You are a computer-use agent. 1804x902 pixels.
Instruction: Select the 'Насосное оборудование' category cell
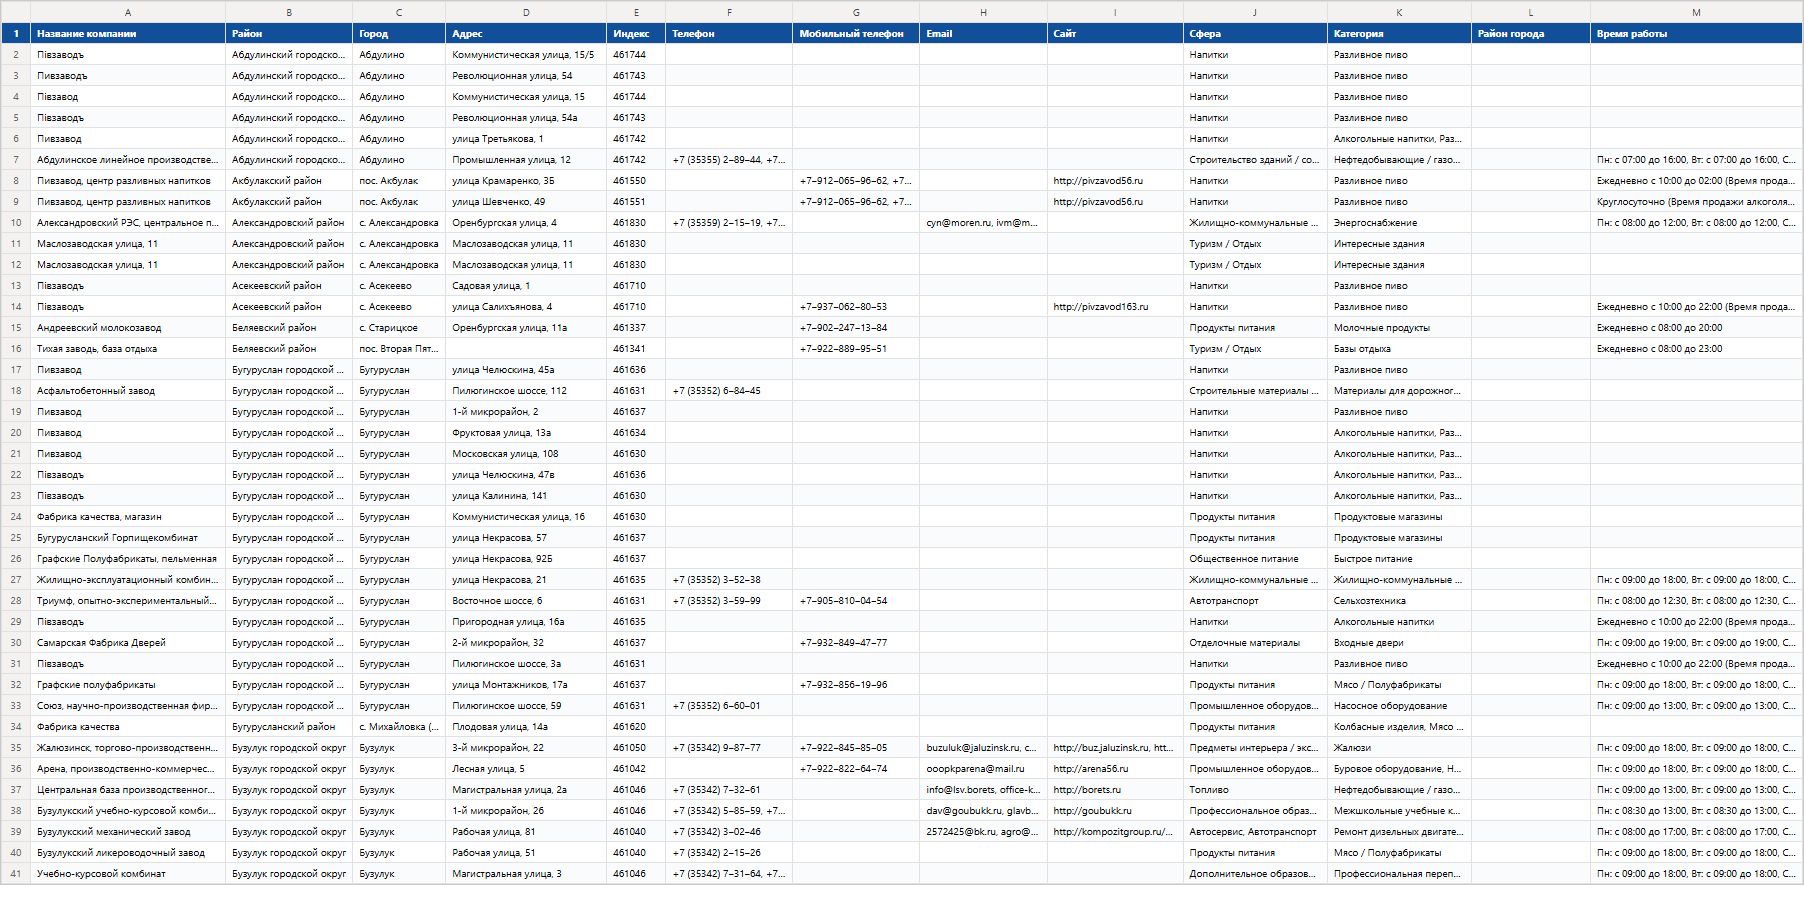pyautogui.click(x=1399, y=706)
